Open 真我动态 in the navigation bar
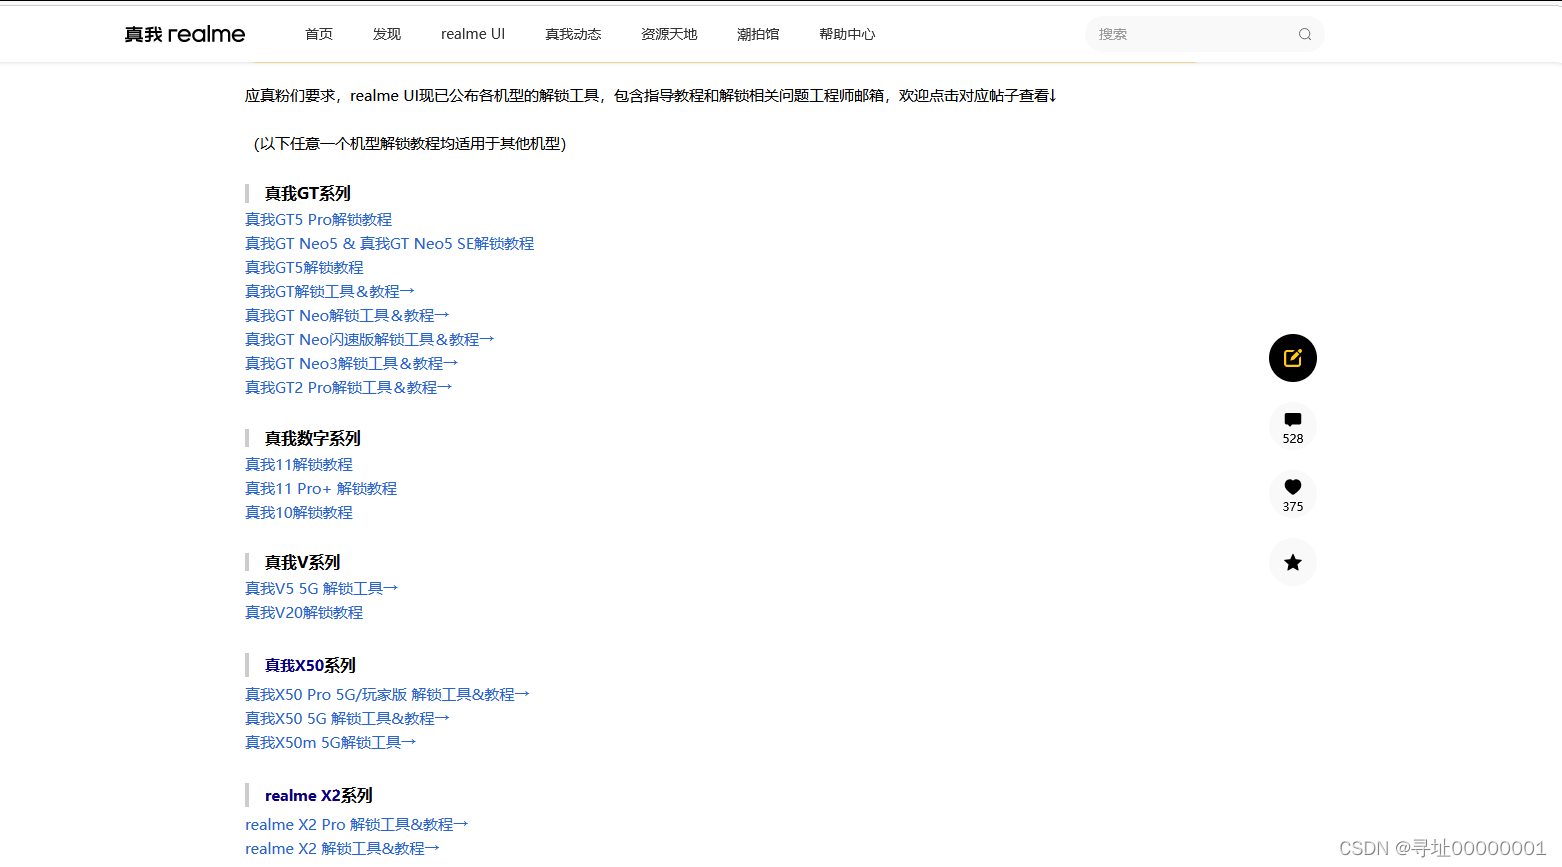Image resolution: width=1562 pixels, height=867 pixels. point(573,34)
